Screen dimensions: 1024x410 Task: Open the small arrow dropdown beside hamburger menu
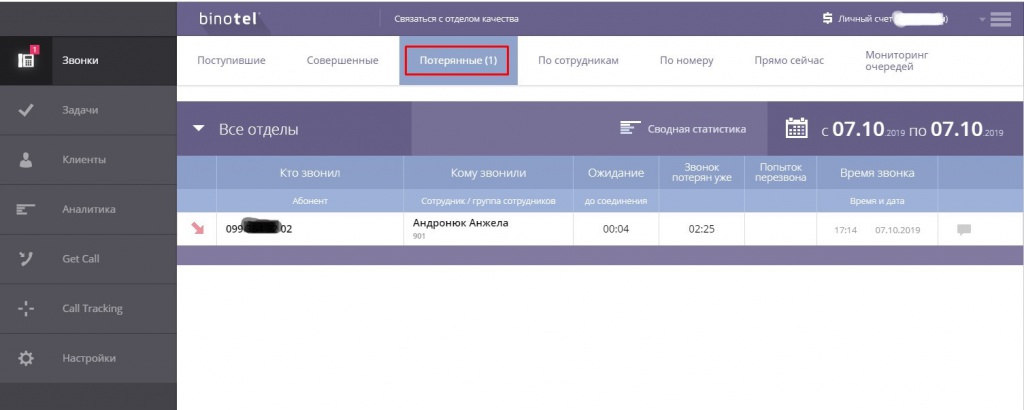pyautogui.click(x=982, y=20)
